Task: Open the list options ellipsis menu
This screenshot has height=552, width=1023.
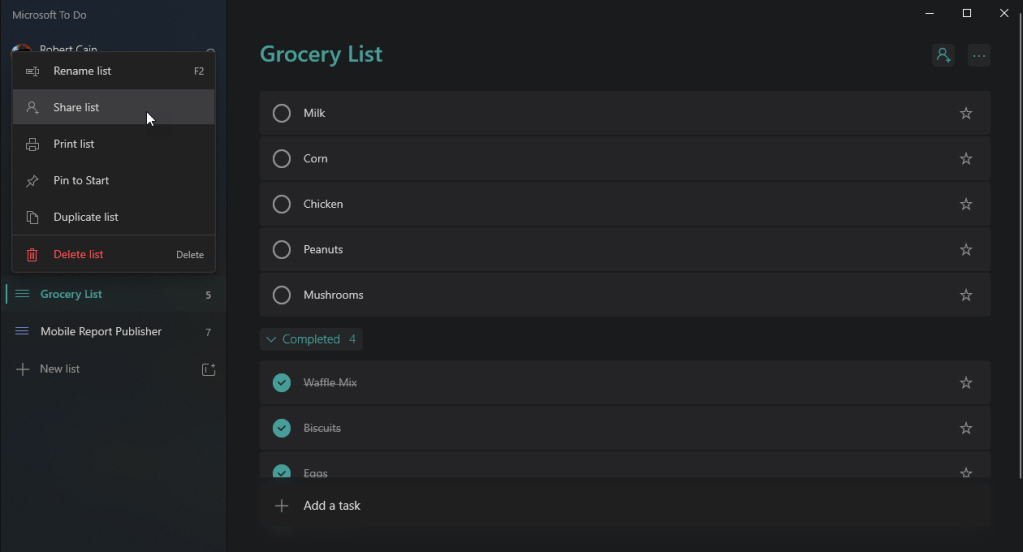Action: pos(979,56)
